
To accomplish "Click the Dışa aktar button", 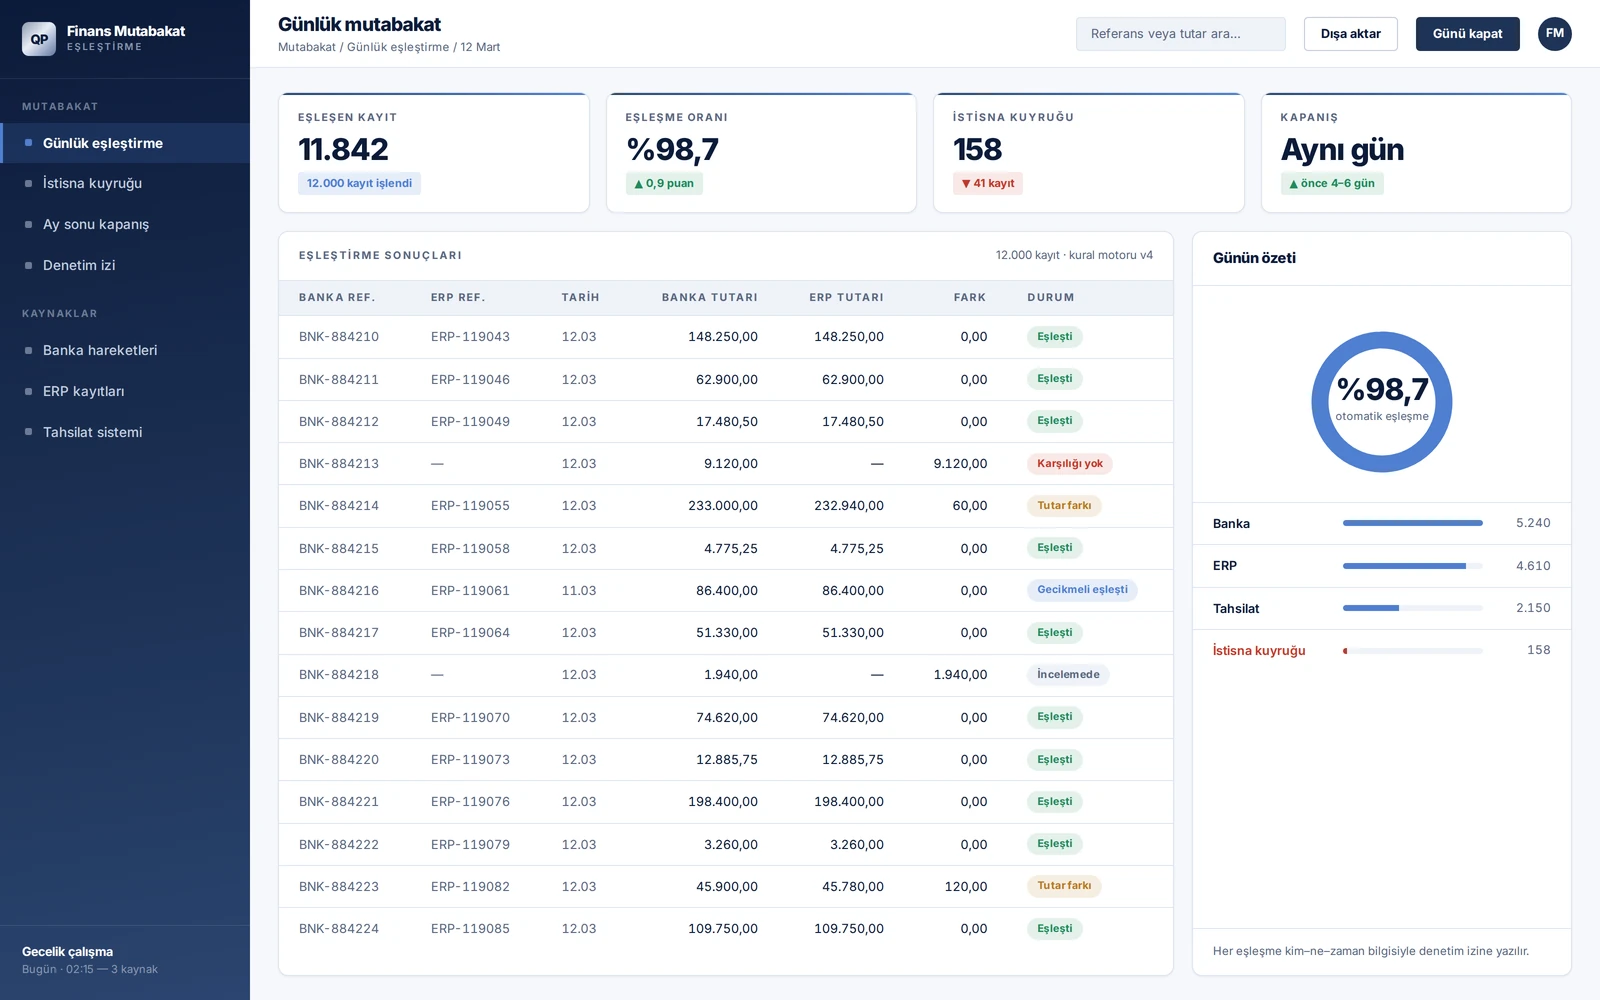I will pos(1351,34).
